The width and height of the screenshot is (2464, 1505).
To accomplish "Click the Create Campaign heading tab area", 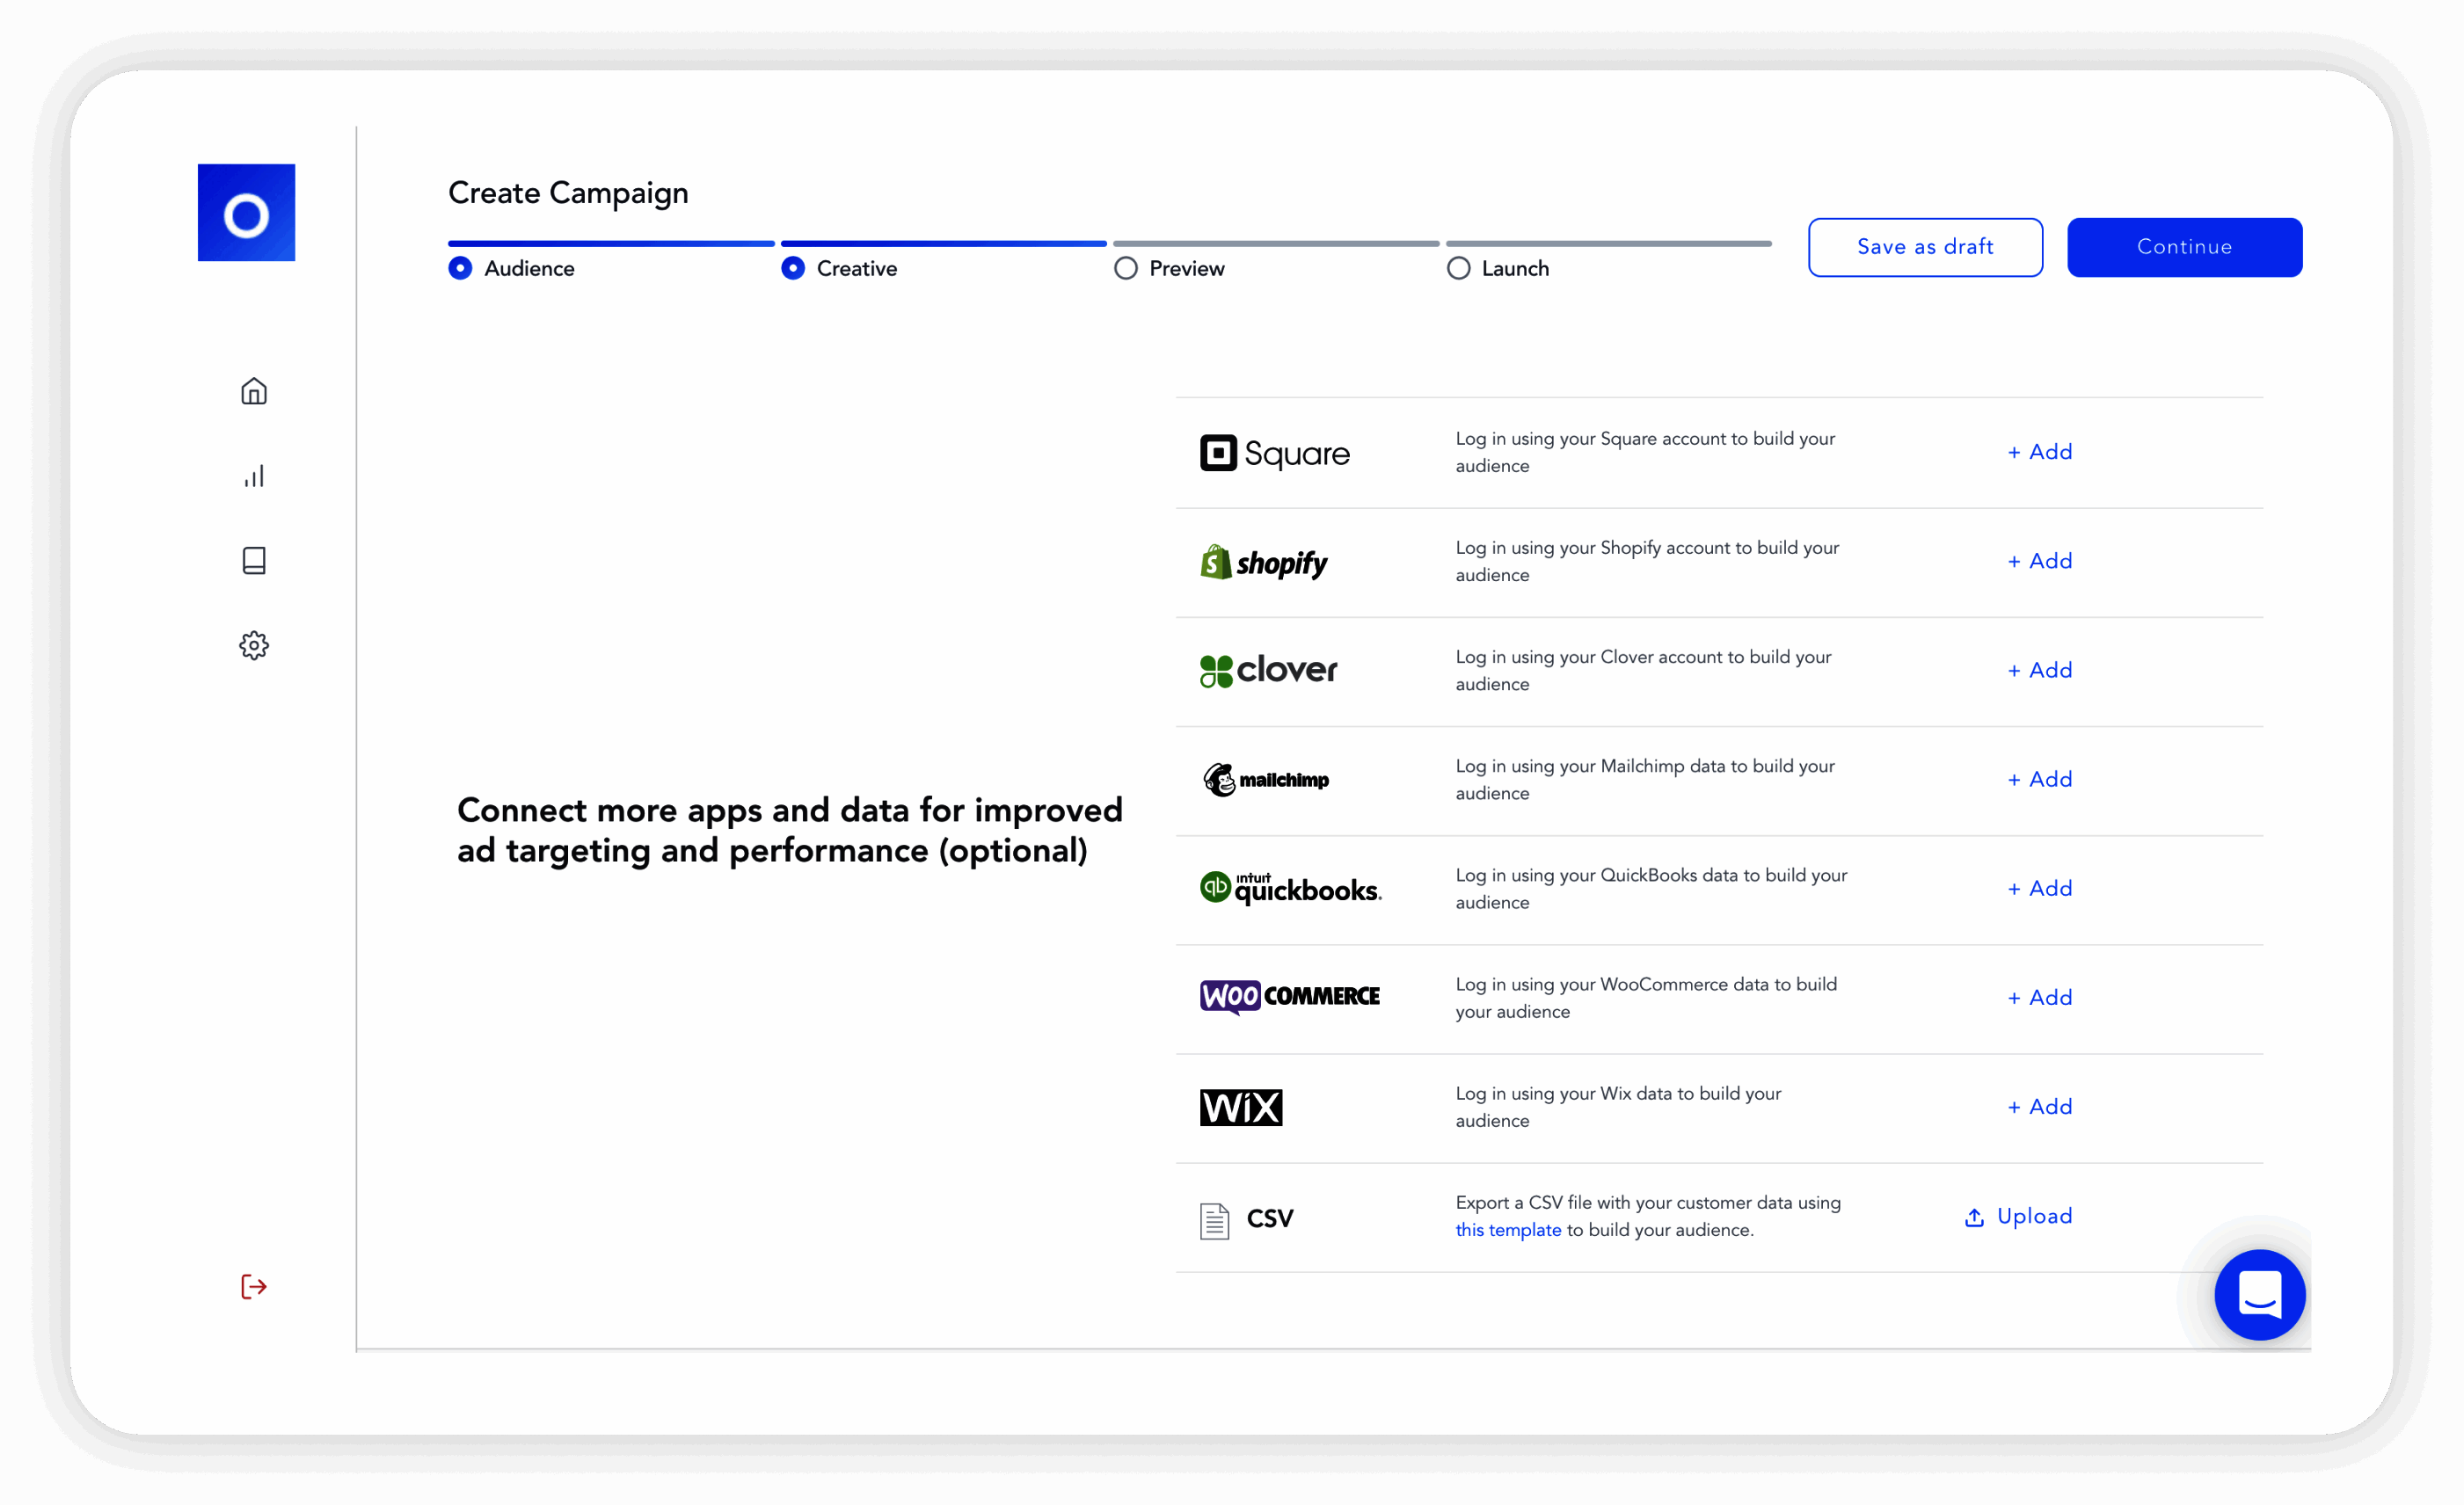I will [567, 192].
